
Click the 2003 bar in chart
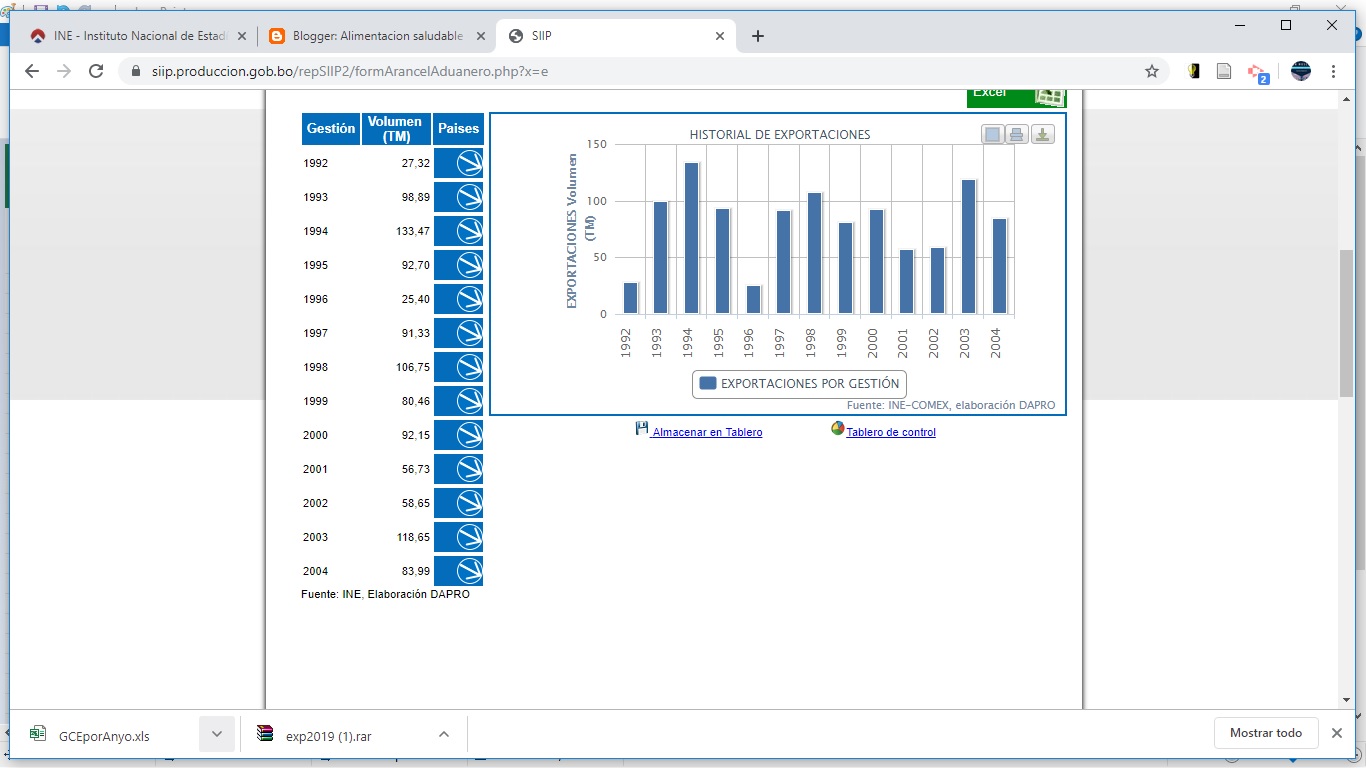(x=968, y=247)
